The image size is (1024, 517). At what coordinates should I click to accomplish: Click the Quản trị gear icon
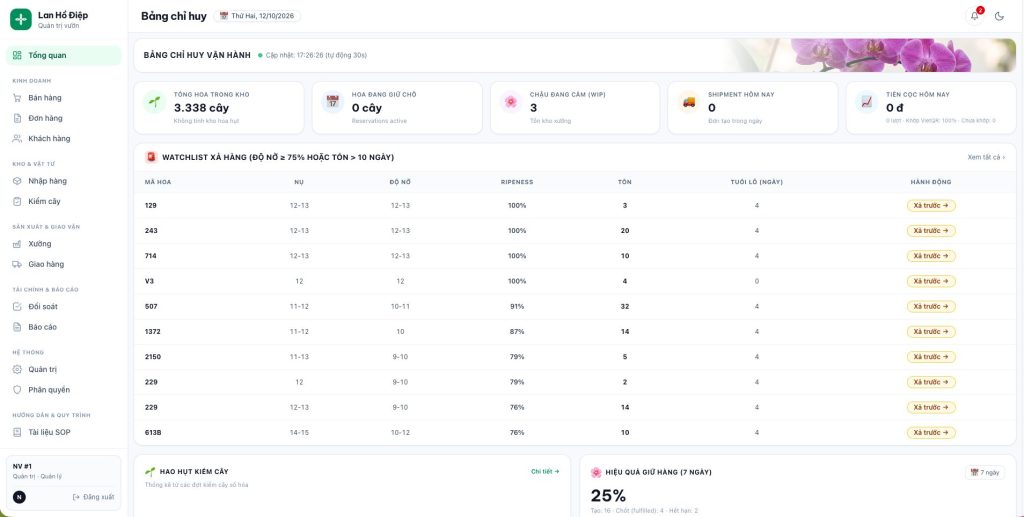17,369
